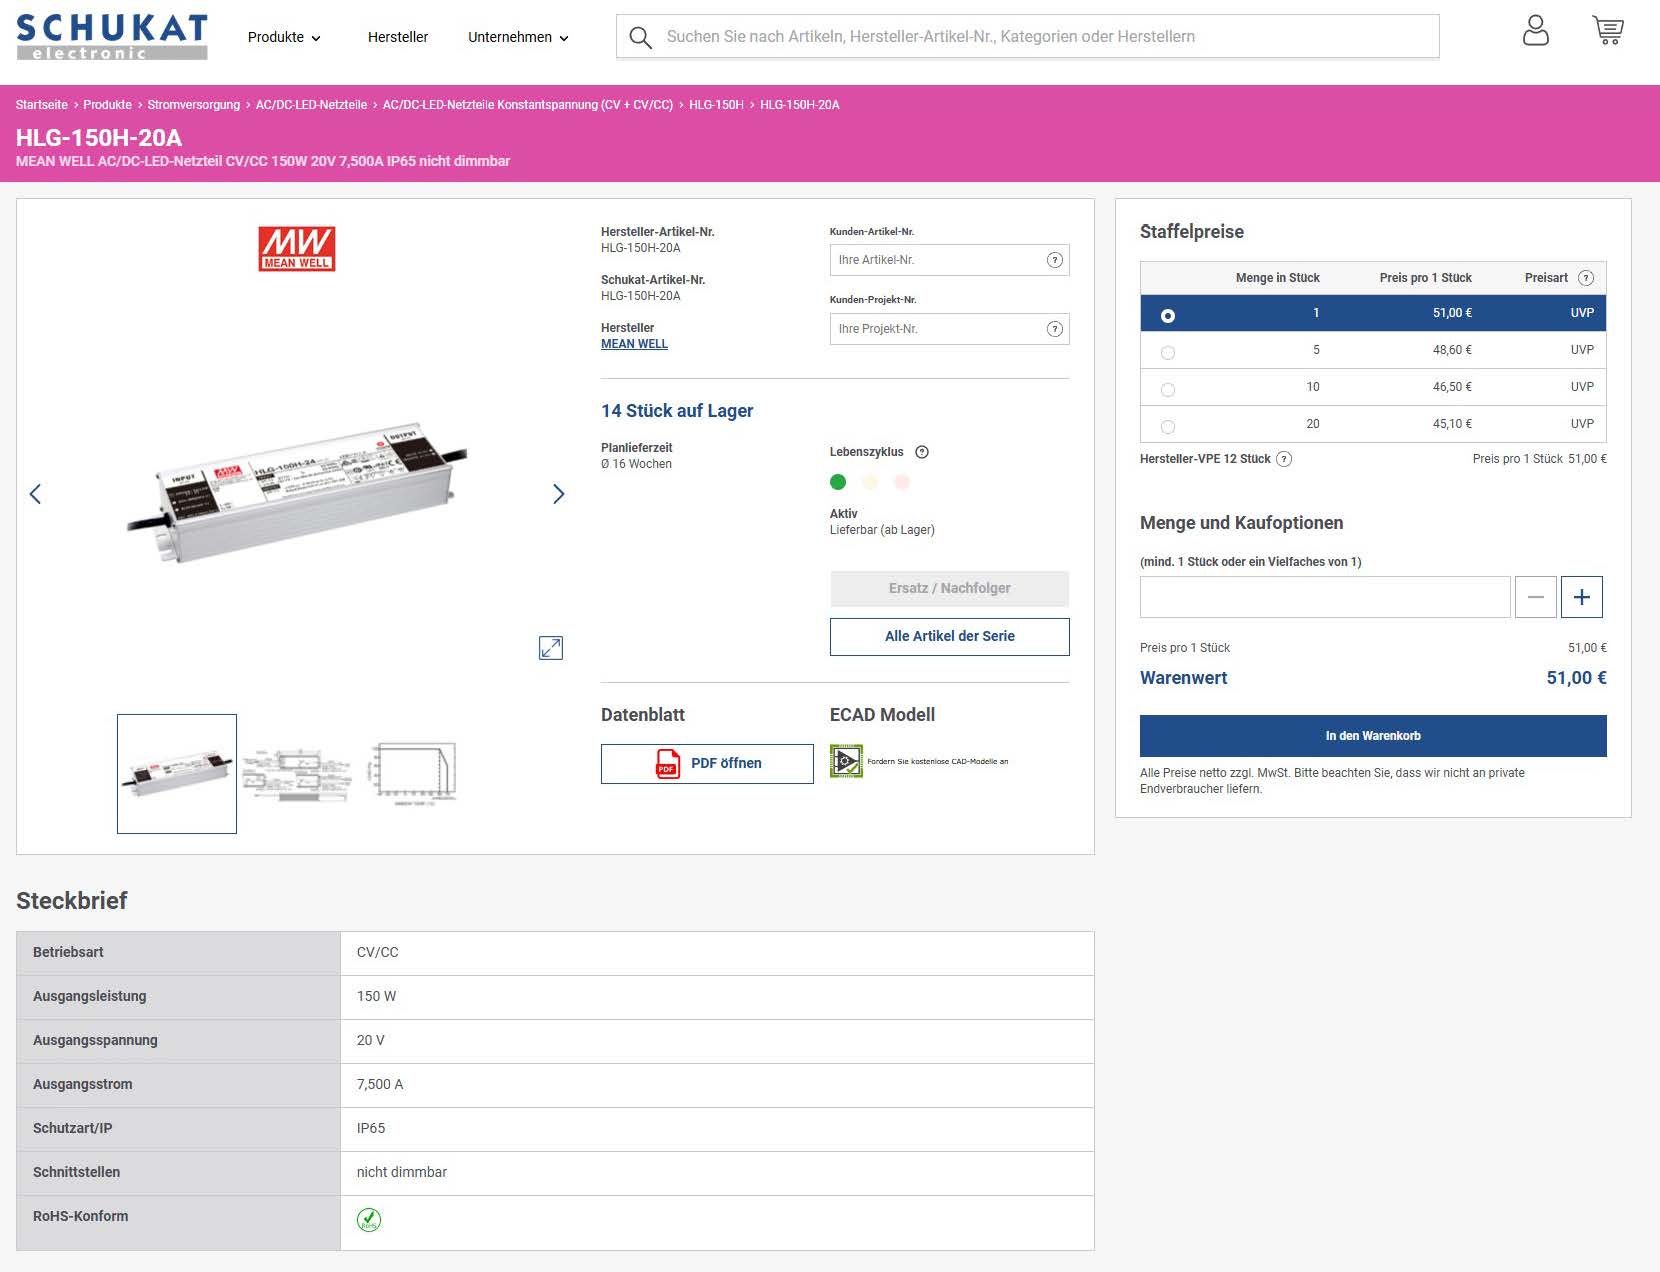Screen dimensions: 1660x1272
Task: Expand the Unternehmen menu
Action: [x=518, y=37]
